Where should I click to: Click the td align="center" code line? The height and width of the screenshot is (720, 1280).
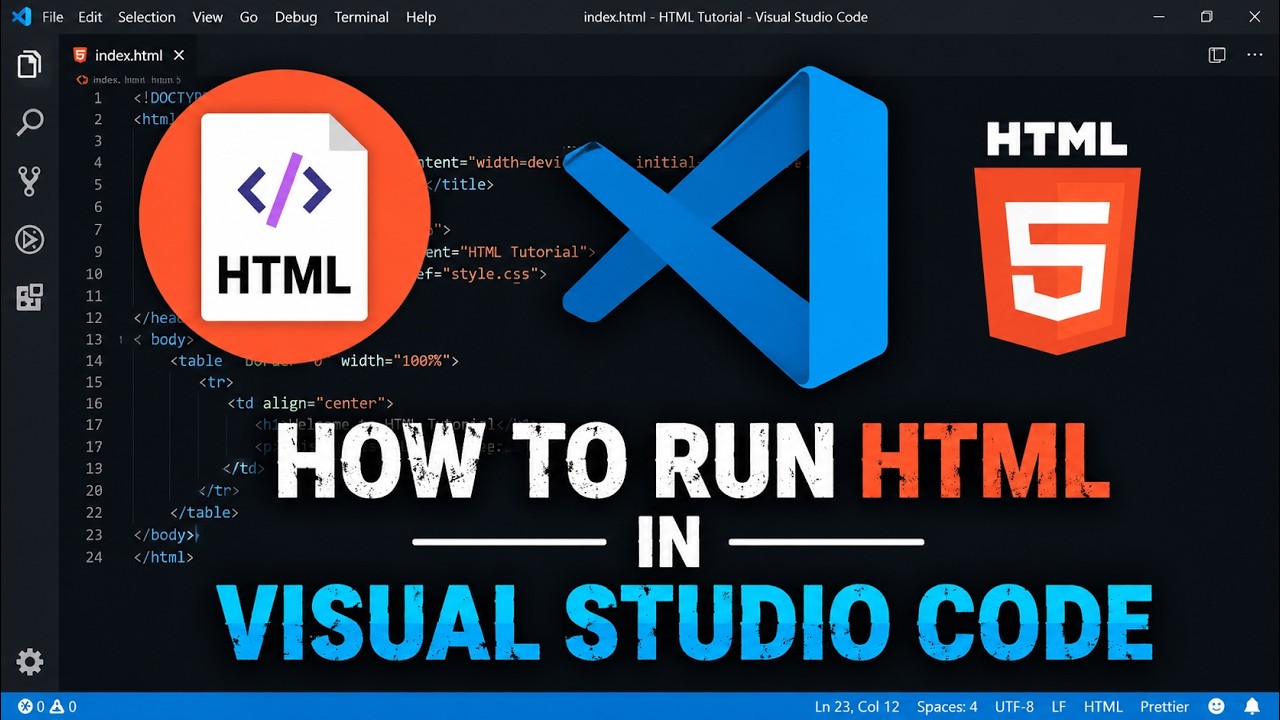click(x=311, y=403)
